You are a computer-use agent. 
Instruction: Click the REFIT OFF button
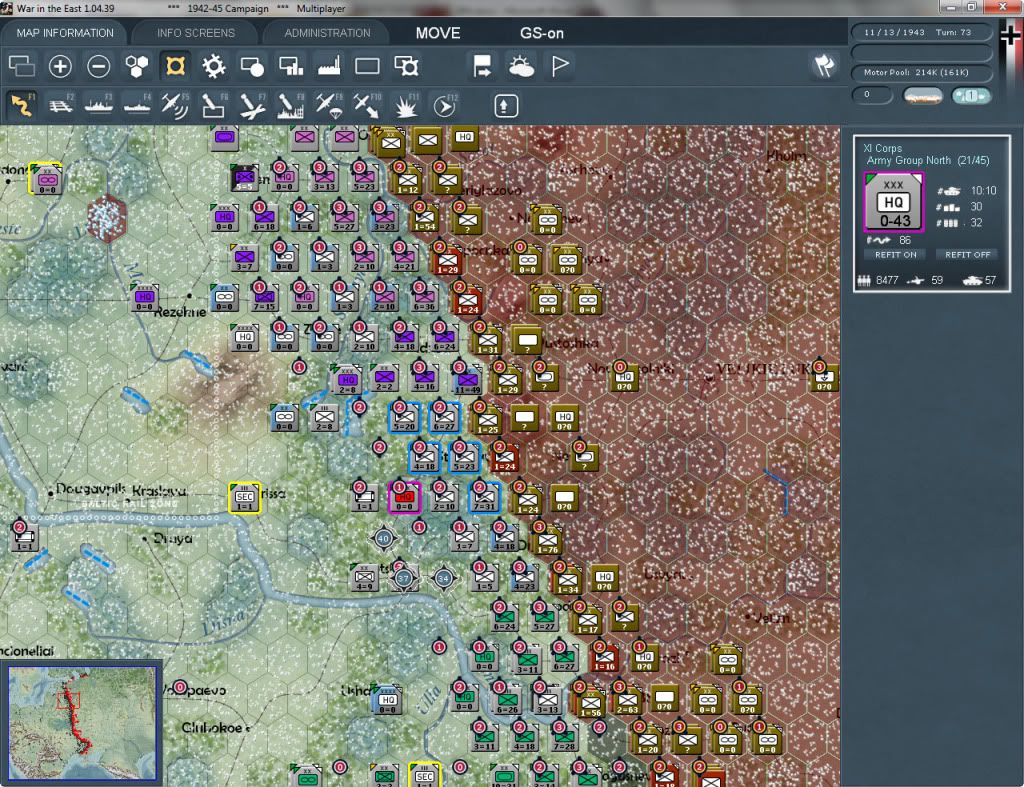pyautogui.click(x=967, y=255)
